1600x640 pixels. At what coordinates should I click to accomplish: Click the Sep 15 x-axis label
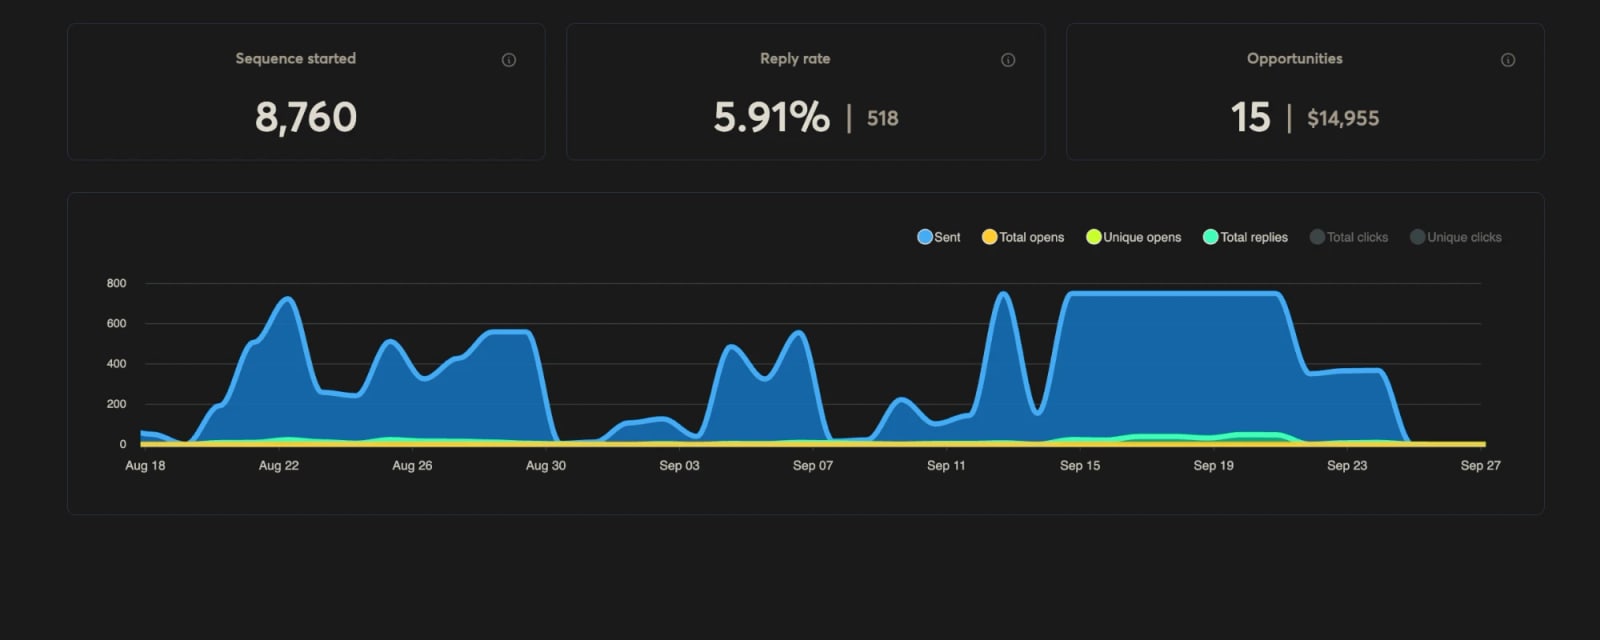(x=1080, y=466)
